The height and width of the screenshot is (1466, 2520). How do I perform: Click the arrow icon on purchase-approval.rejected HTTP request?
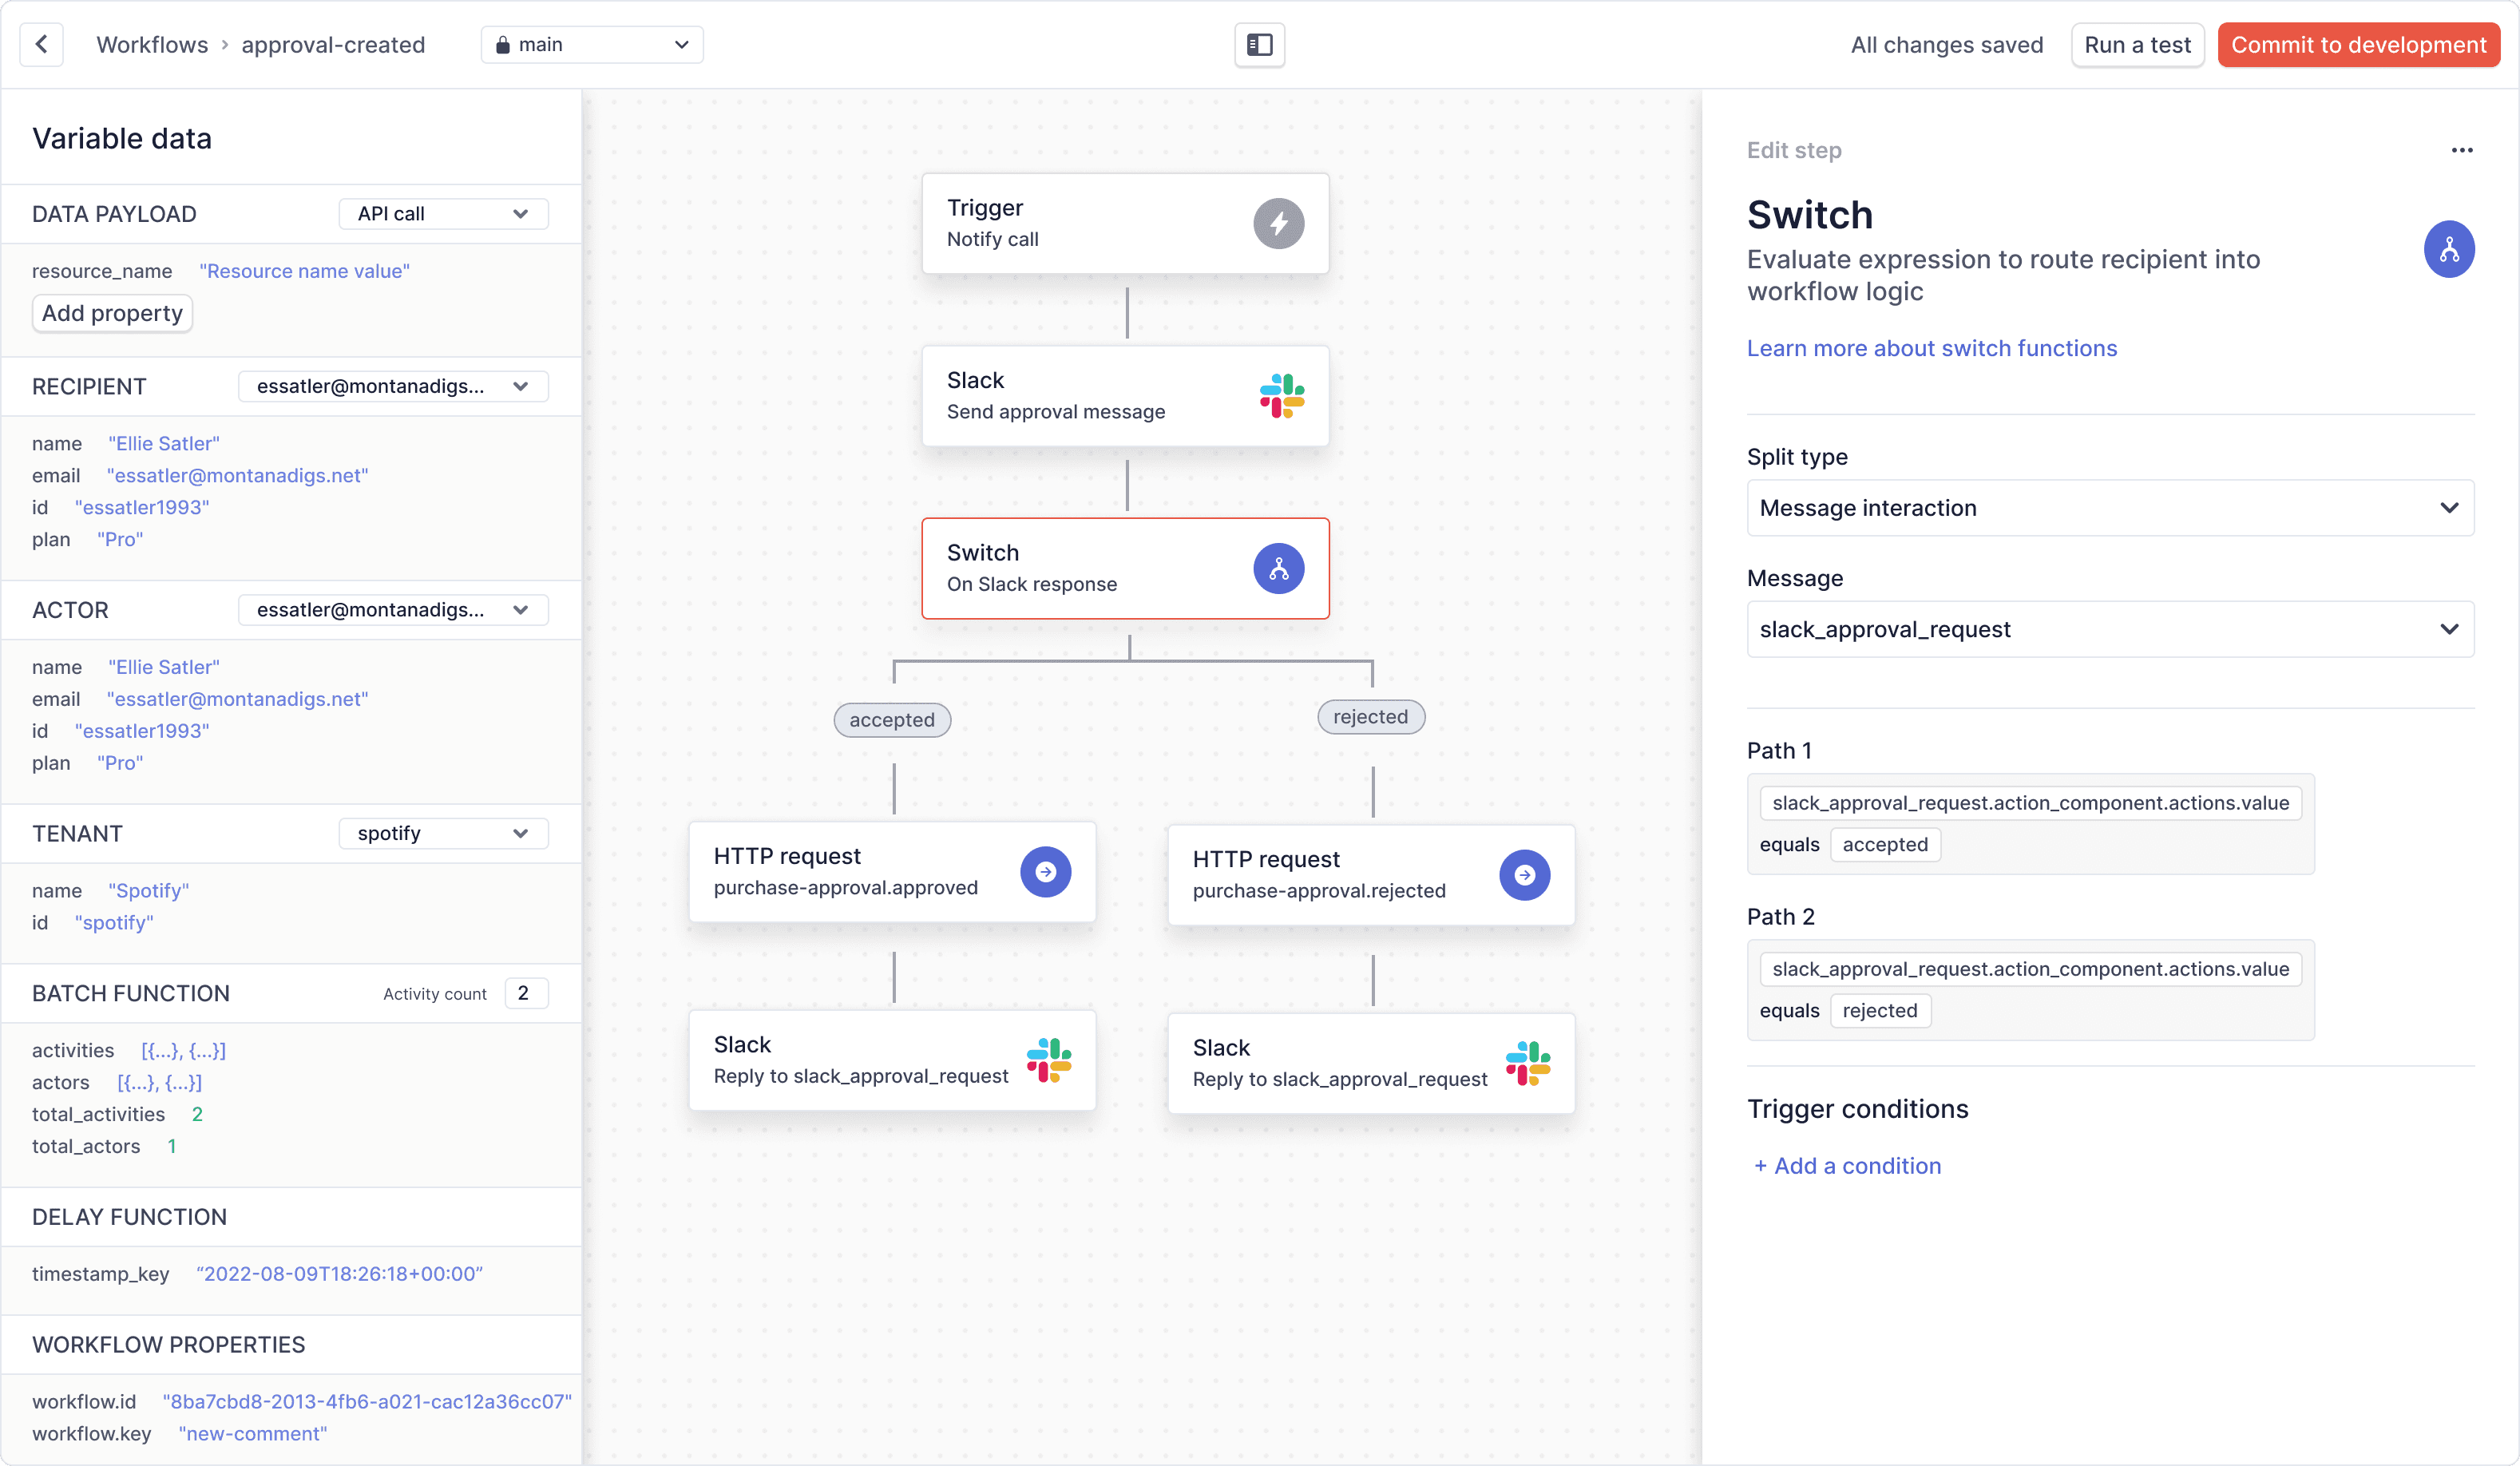[x=1524, y=875]
